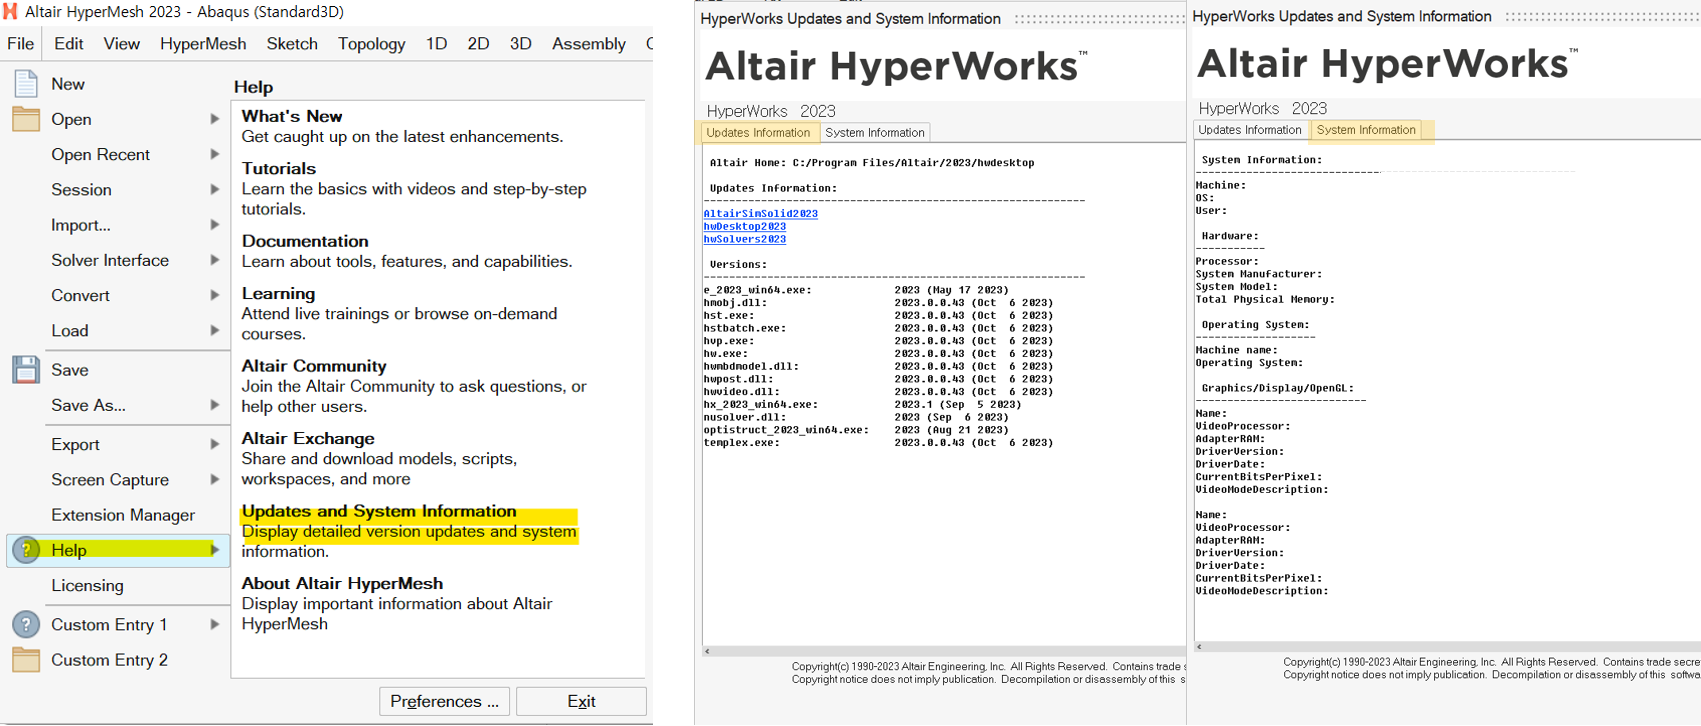The width and height of the screenshot is (1701, 726).
Task: Expand the Load submenu arrow
Action: 214,330
